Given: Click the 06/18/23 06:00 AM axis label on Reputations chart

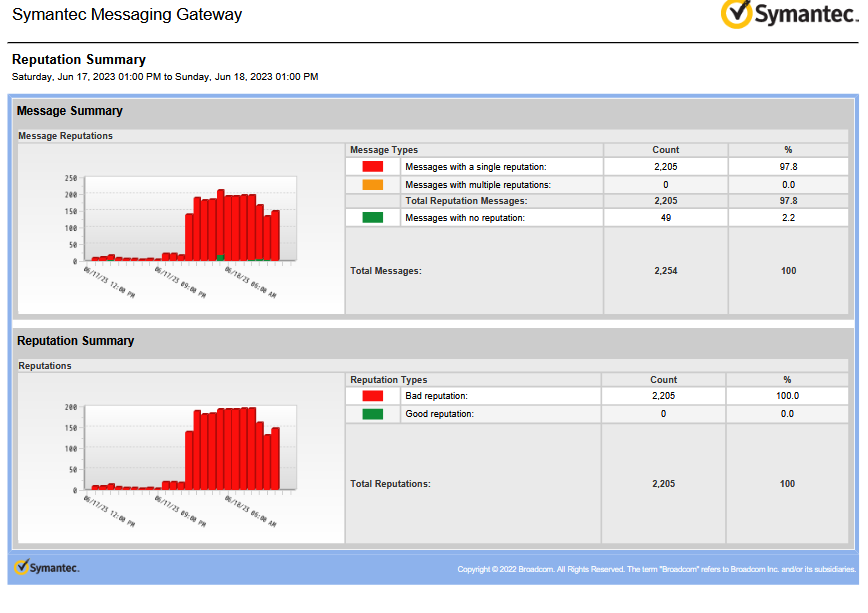Looking at the screenshot, I should tap(250, 511).
